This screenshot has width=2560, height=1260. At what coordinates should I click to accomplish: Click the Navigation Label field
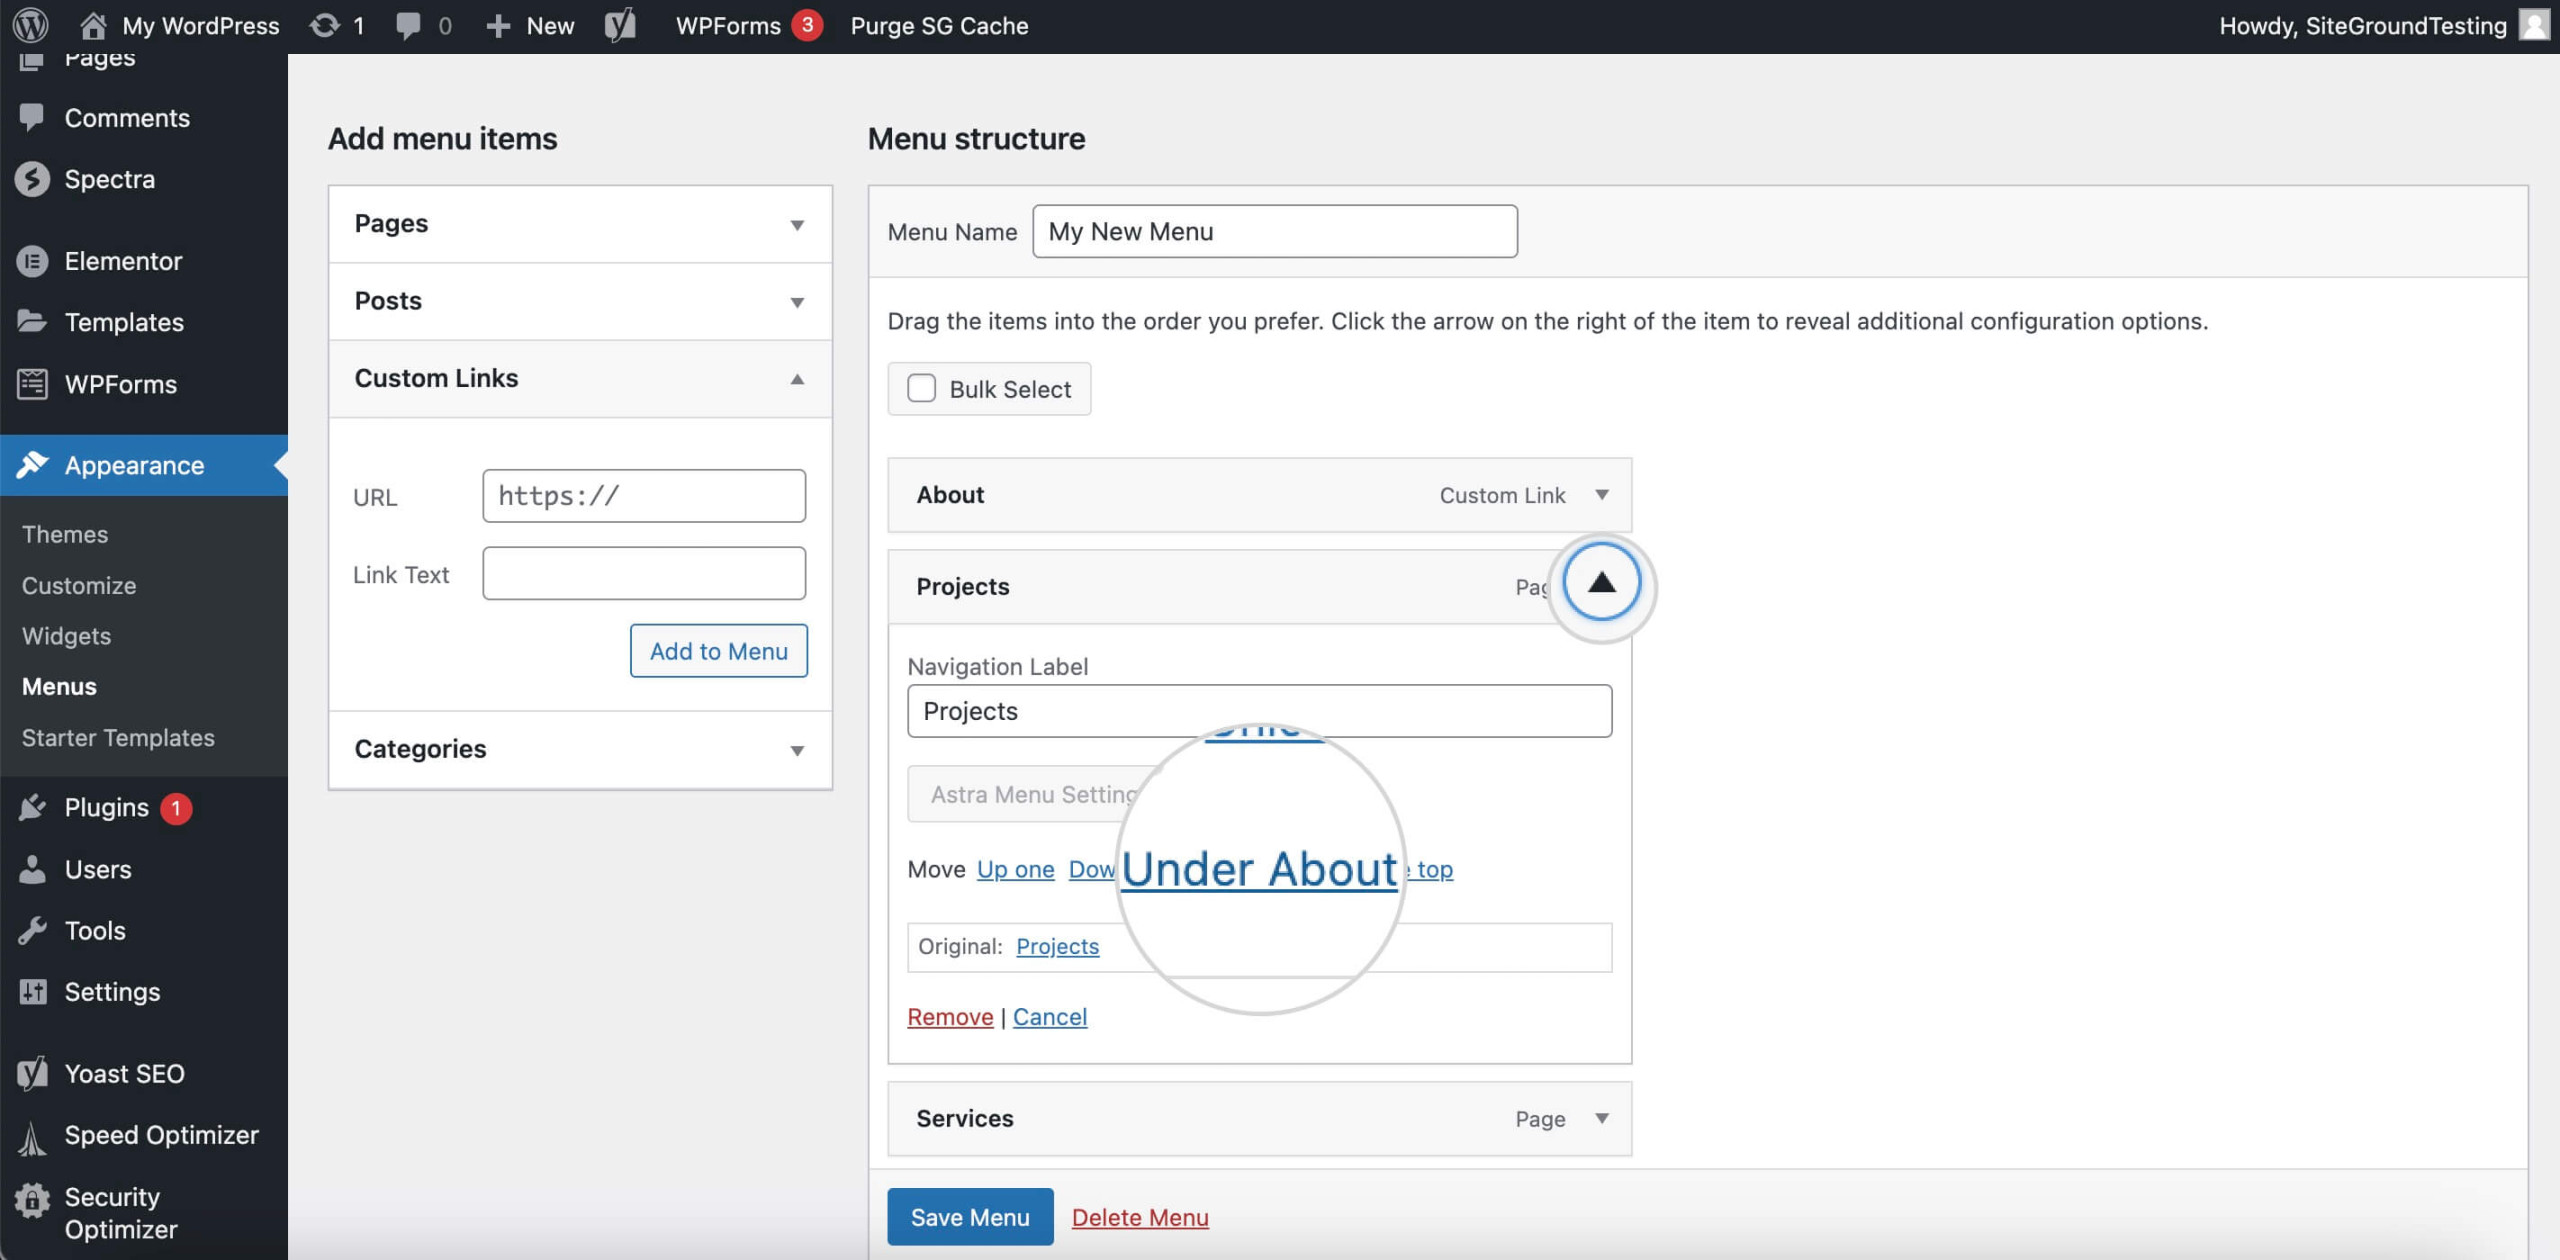click(x=1259, y=711)
